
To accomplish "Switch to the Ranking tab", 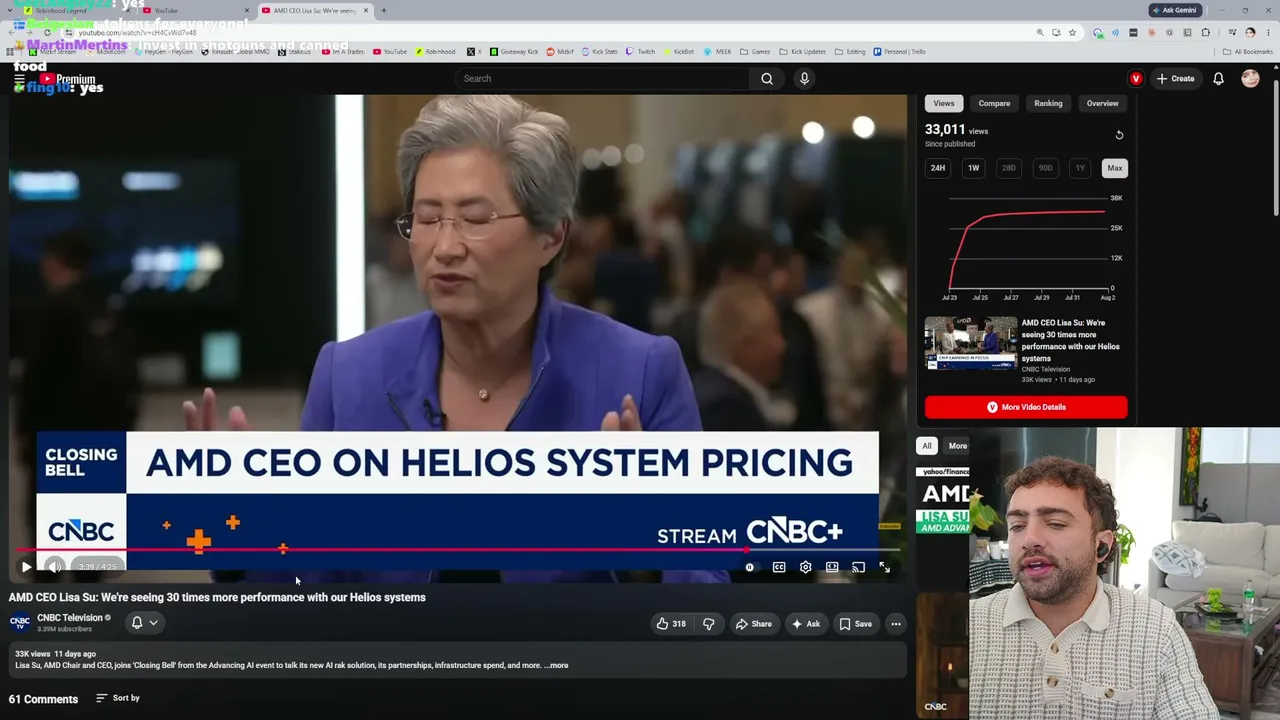I will pos(1048,103).
